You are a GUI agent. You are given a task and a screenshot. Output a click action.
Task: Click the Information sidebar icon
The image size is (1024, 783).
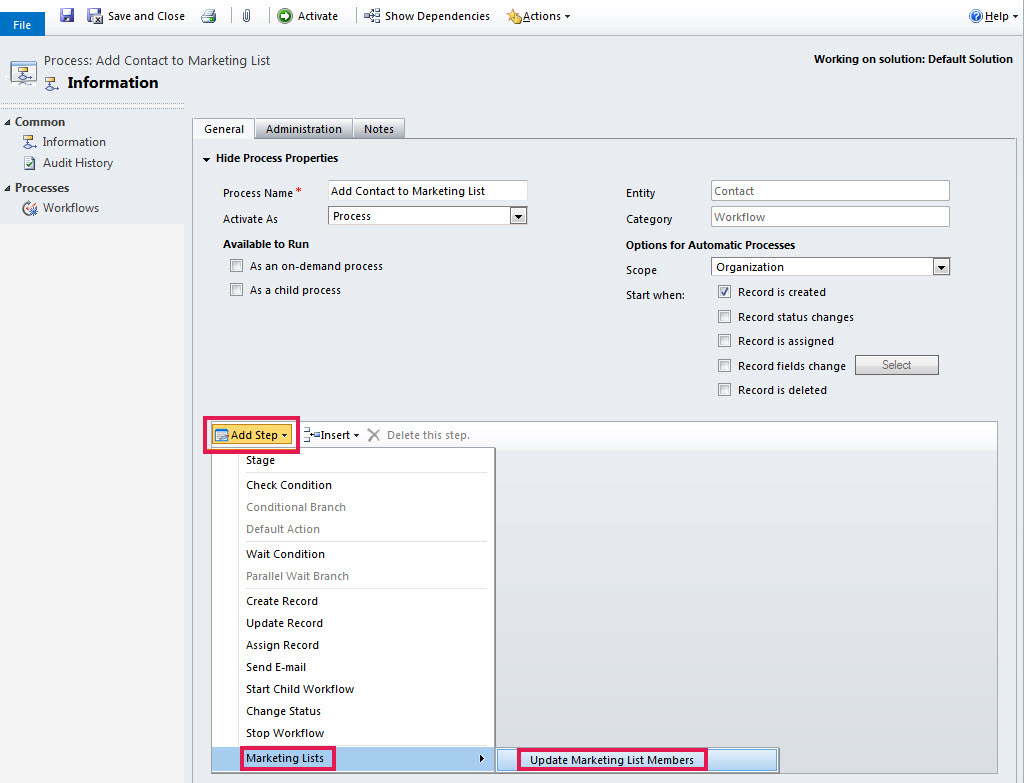29,142
